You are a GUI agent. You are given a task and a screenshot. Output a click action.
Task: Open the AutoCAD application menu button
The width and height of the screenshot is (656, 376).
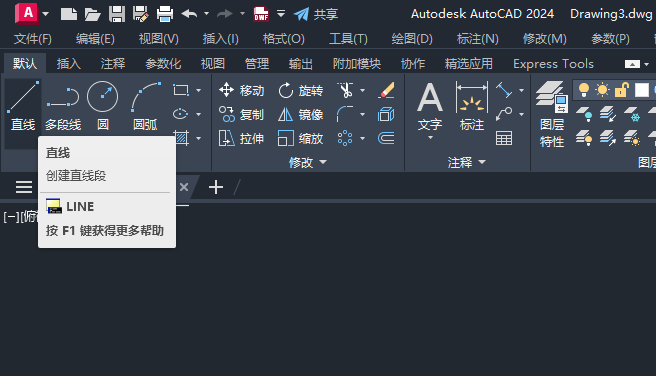coord(26,13)
